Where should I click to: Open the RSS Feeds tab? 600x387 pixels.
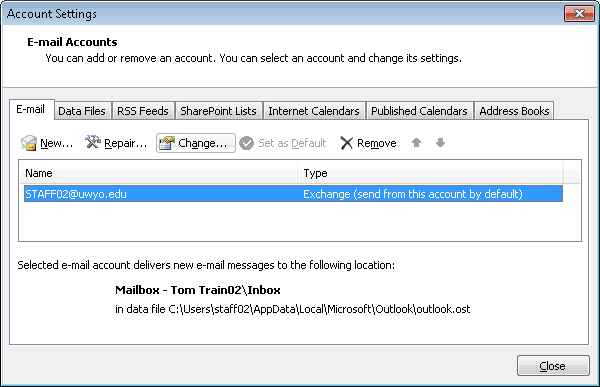click(x=143, y=111)
